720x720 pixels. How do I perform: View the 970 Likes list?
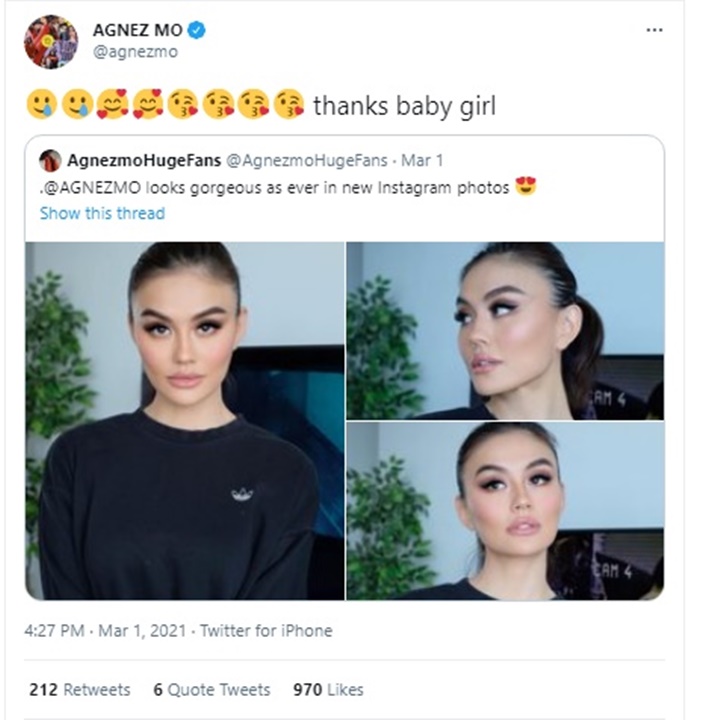pos(328,690)
